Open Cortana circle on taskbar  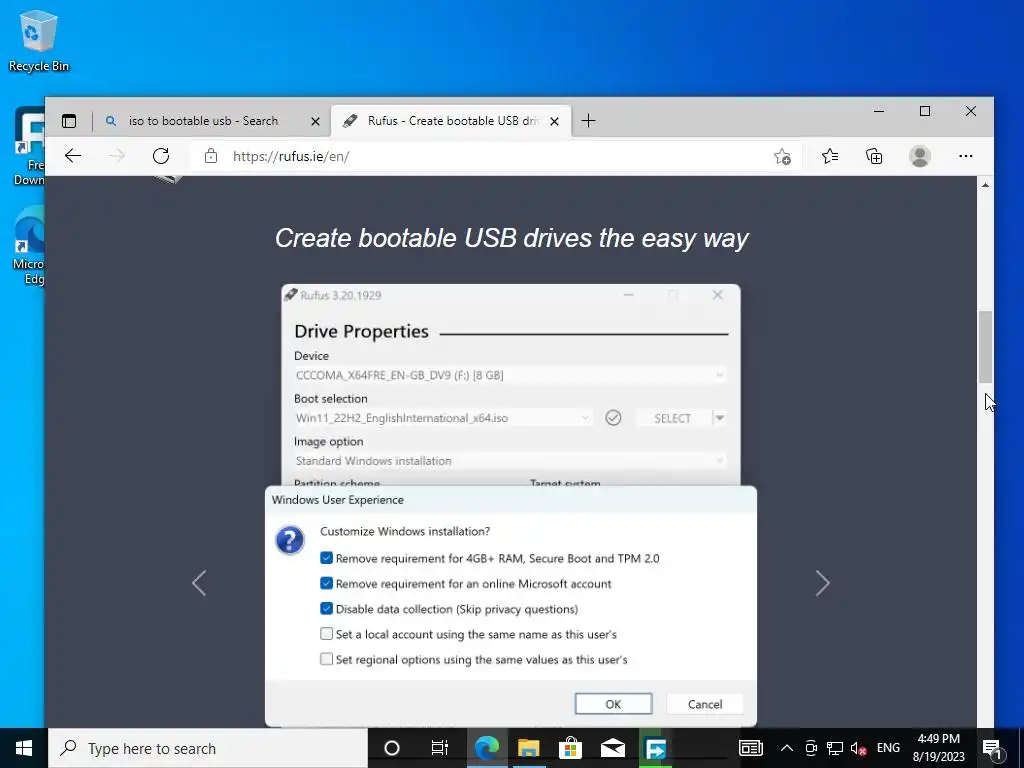pyautogui.click(x=391, y=748)
